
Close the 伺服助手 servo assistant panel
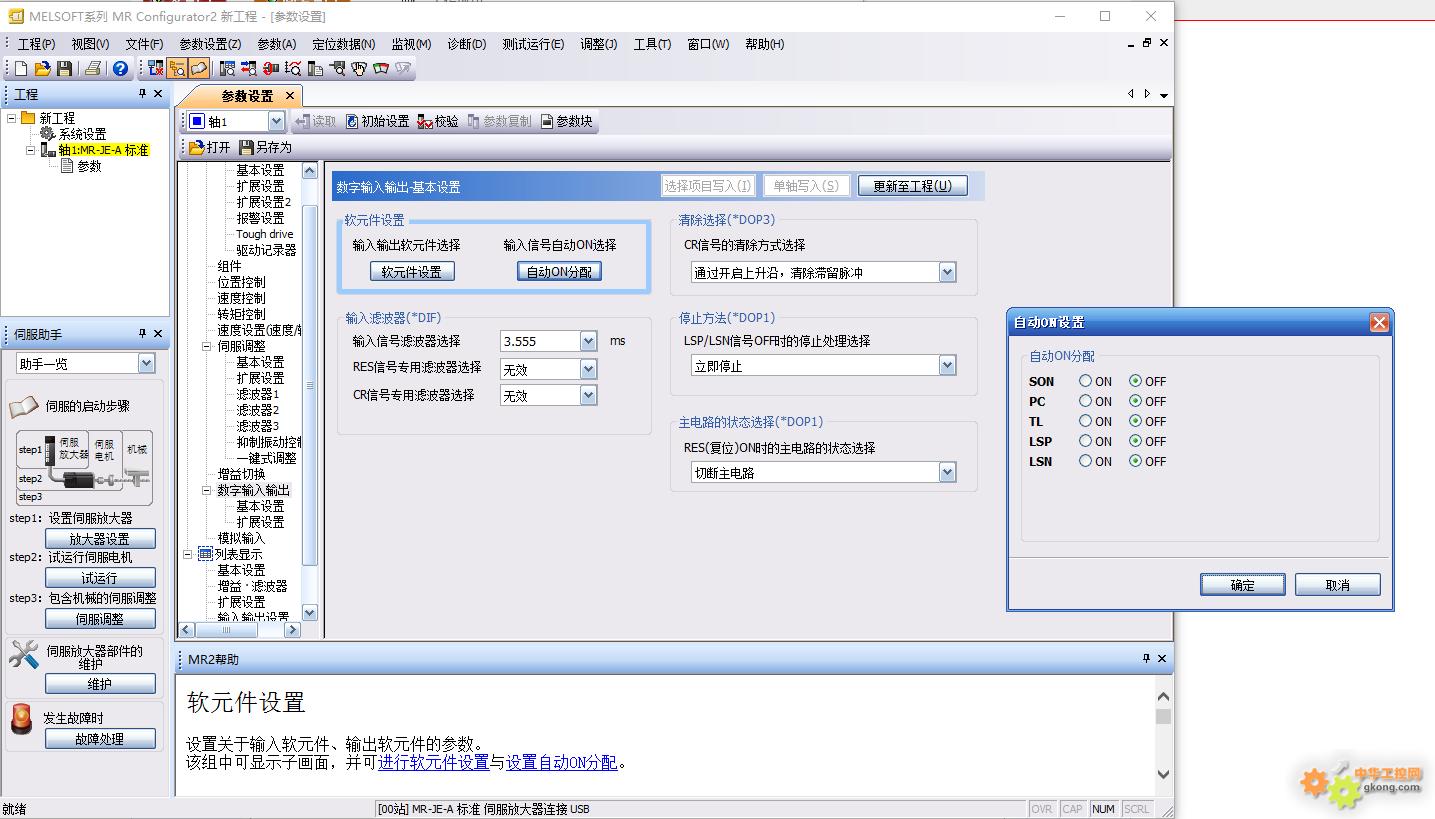tap(158, 333)
